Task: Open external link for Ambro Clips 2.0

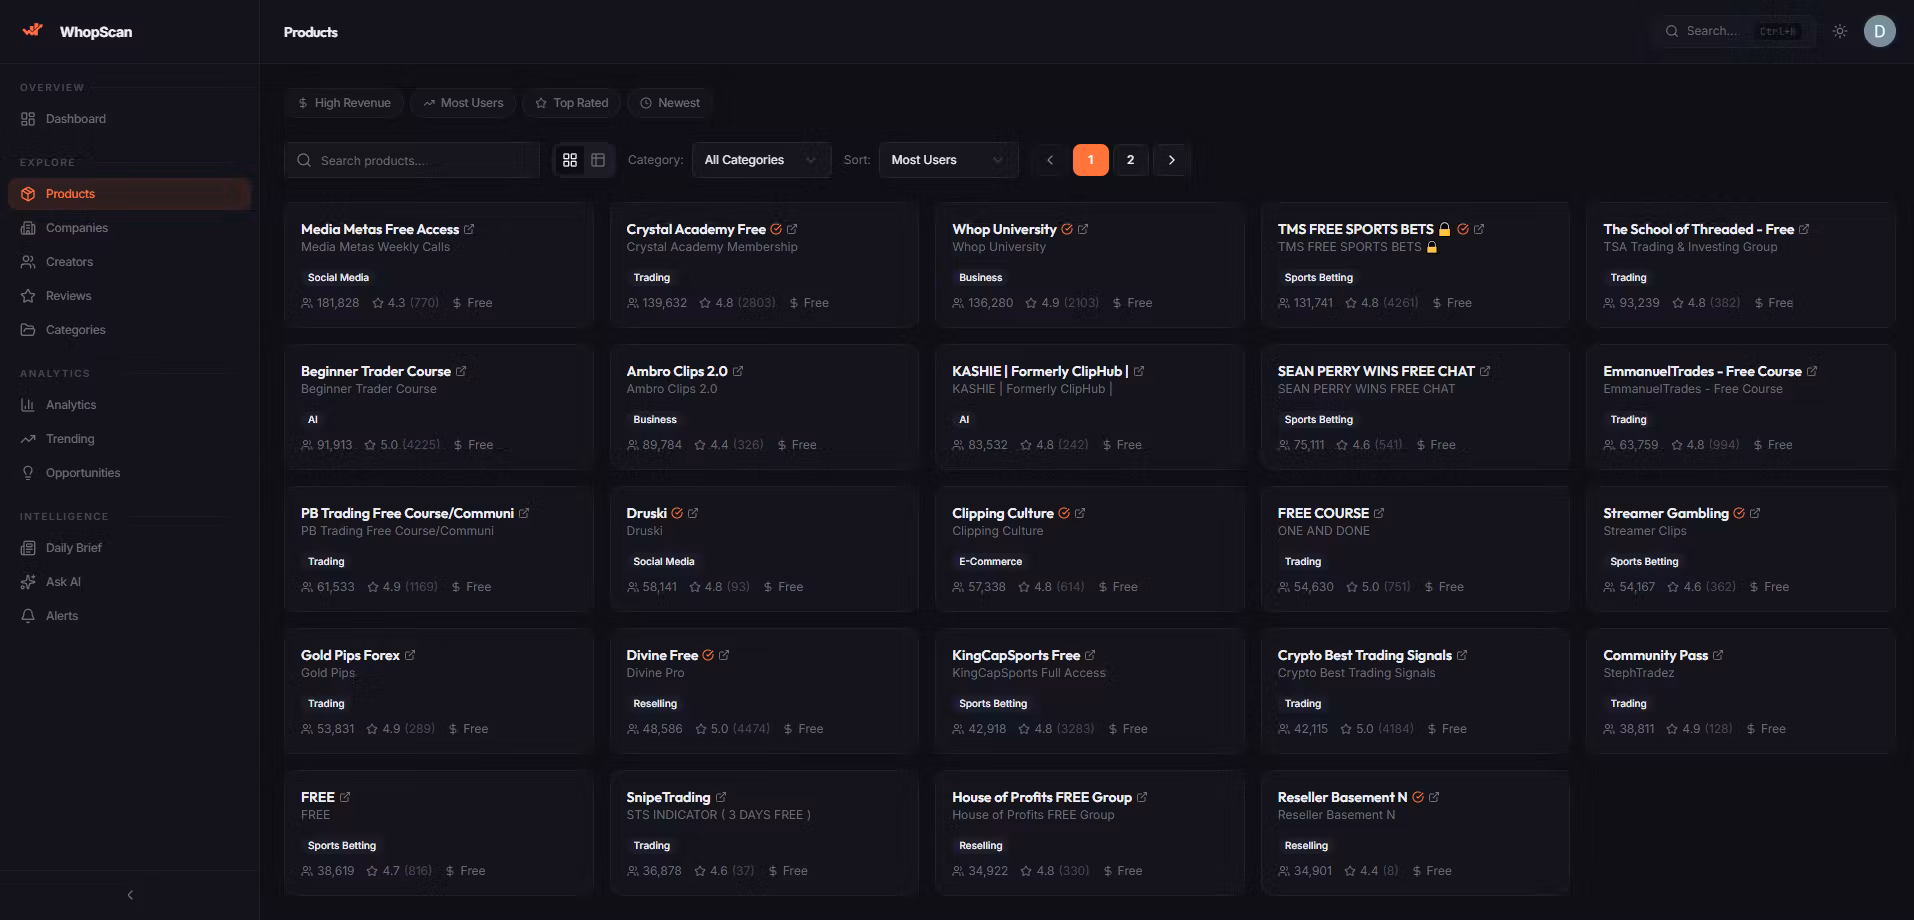Action: point(738,371)
